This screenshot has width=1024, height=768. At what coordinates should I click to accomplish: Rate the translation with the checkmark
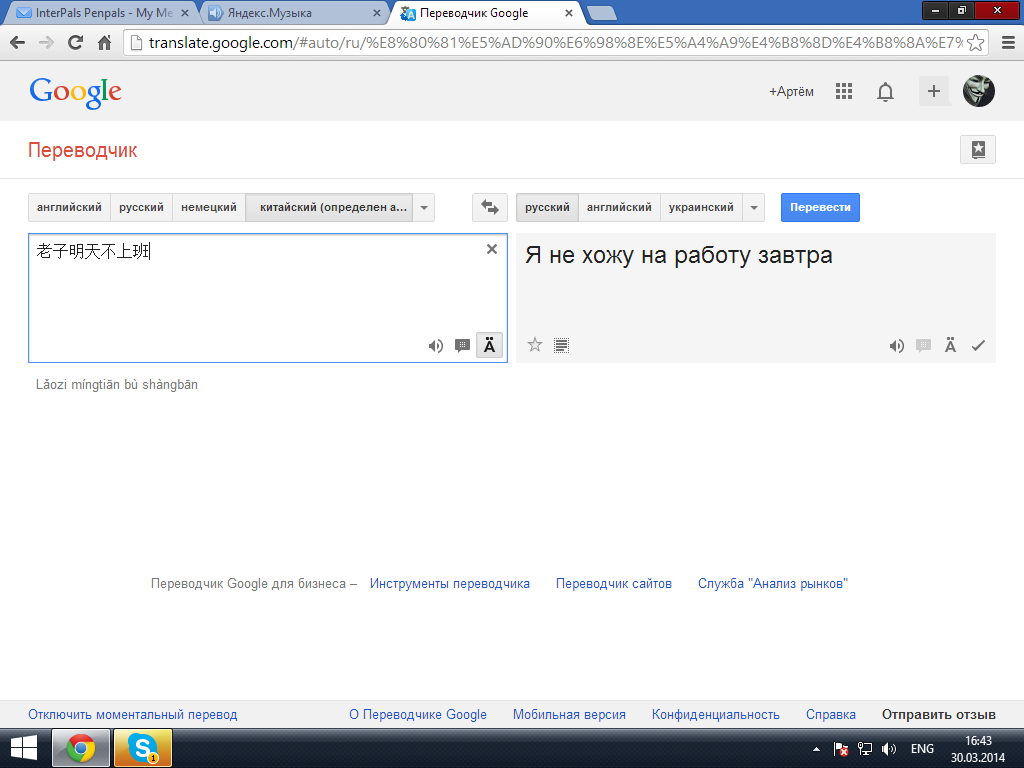[x=978, y=345]
